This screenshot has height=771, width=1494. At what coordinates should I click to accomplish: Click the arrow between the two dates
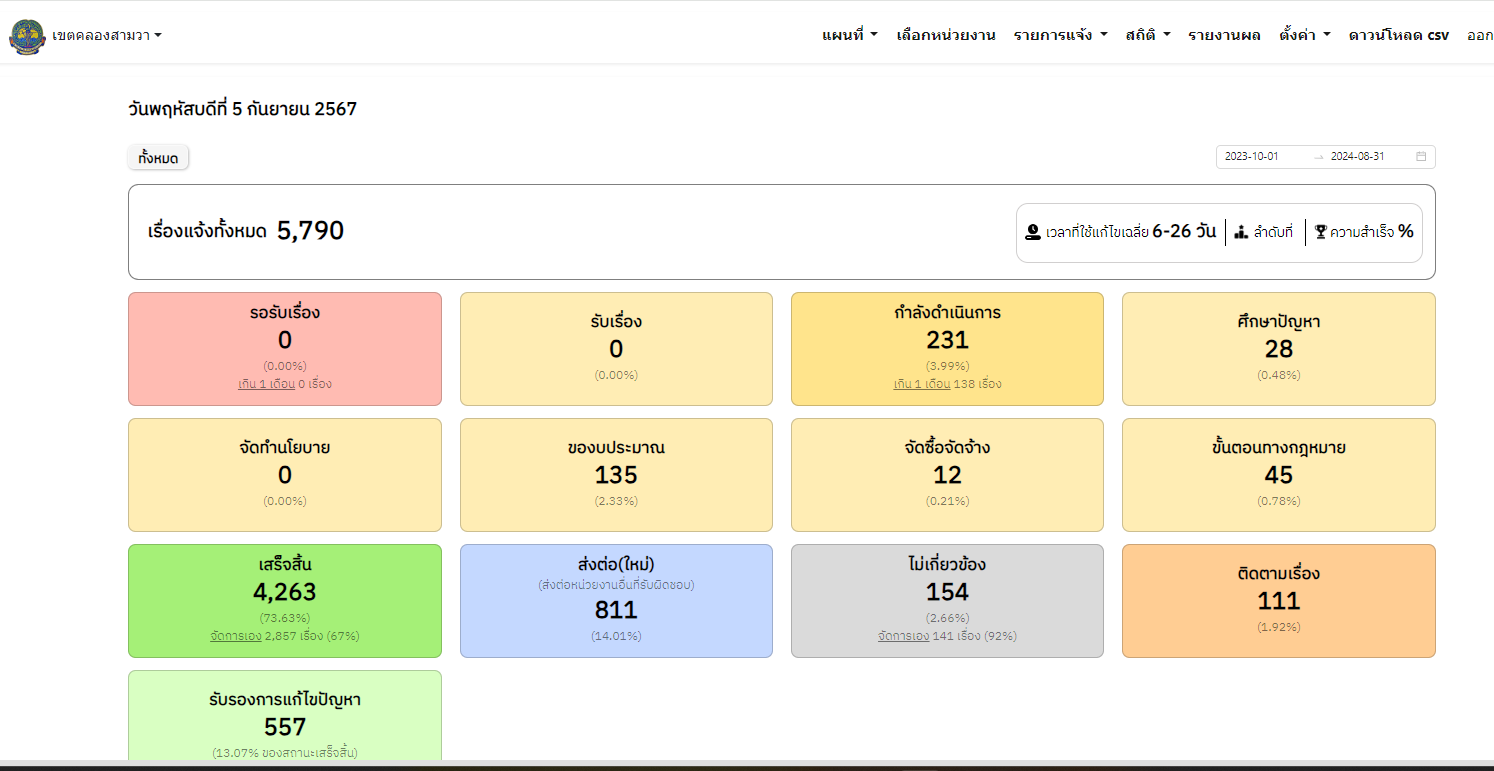pos(1318,157)
